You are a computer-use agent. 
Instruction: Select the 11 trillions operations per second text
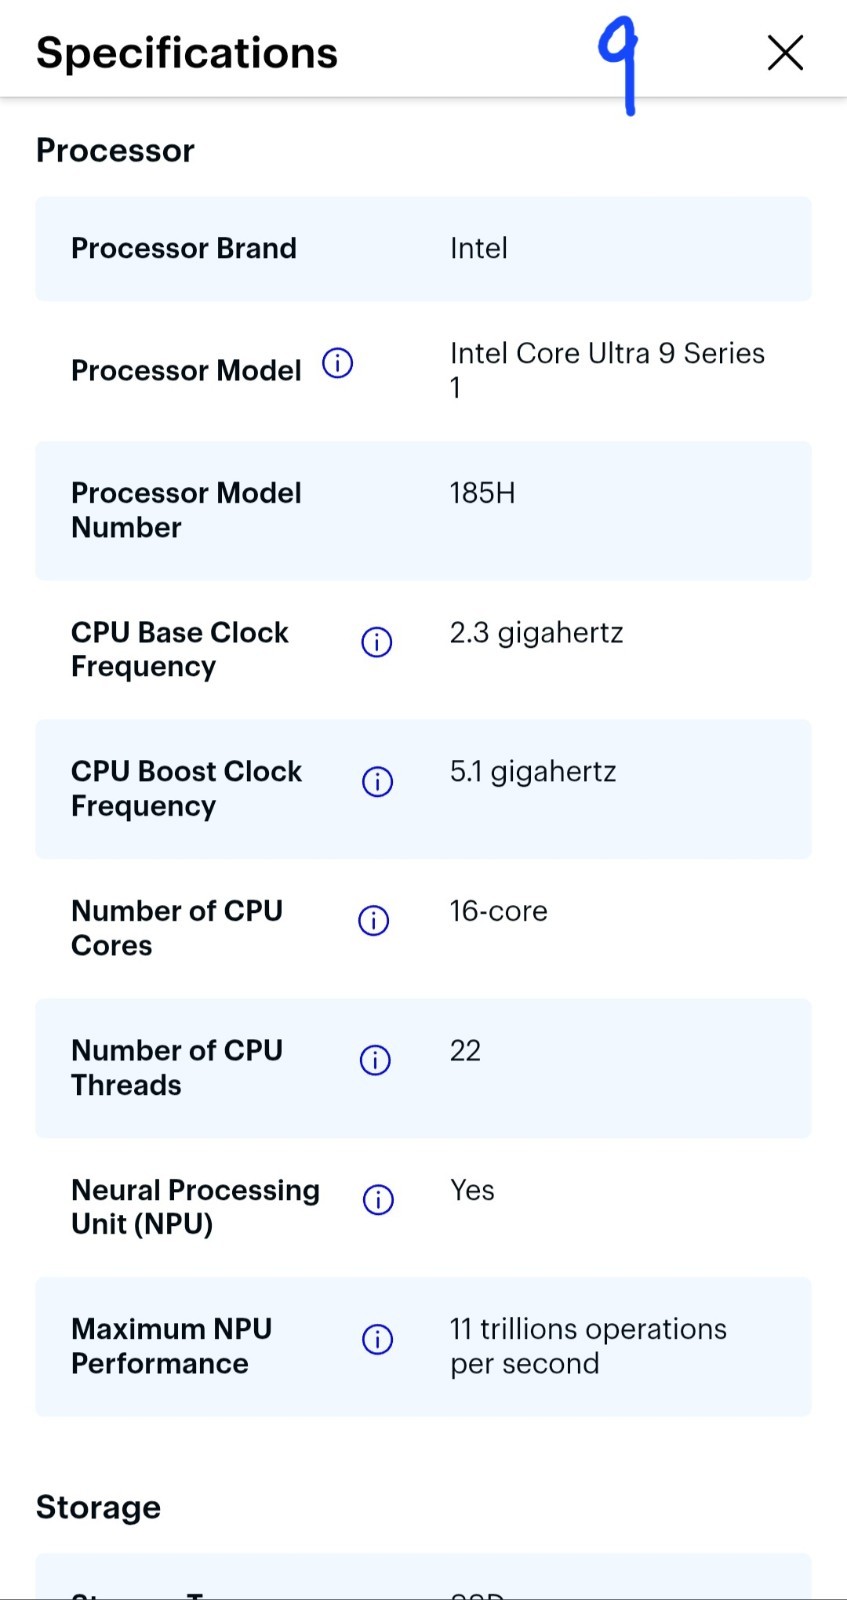(x=588, y=1346)
